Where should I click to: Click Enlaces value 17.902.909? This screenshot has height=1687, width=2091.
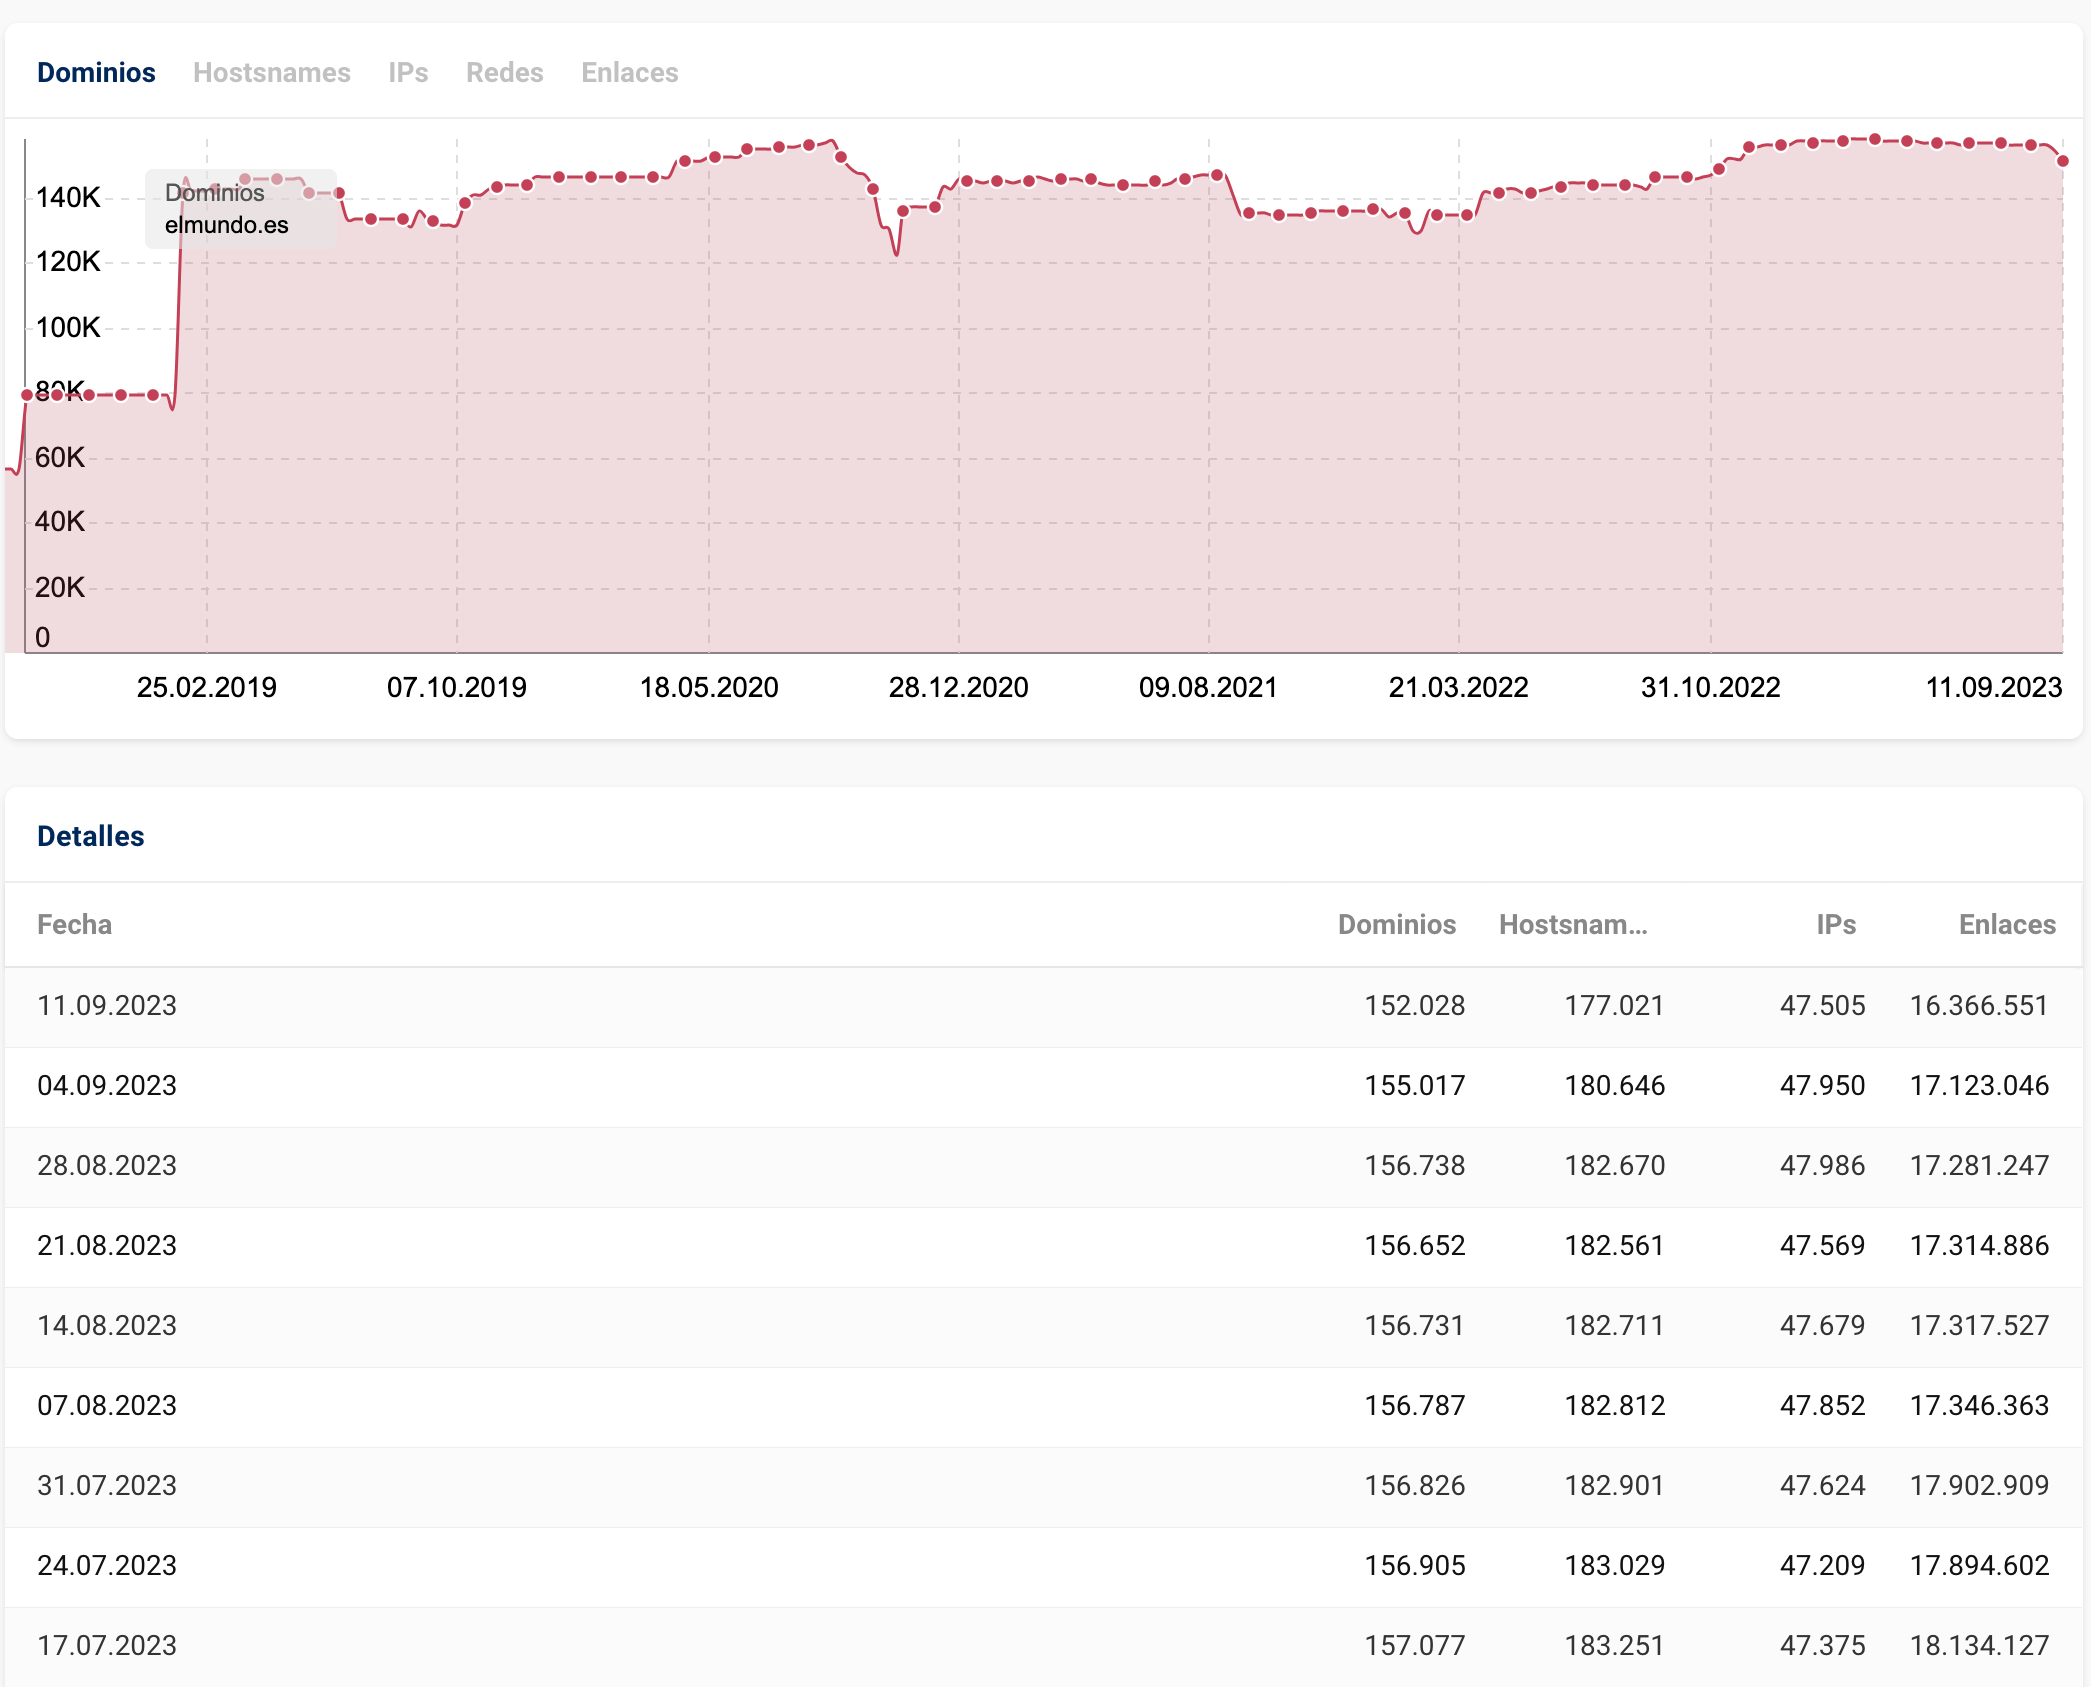[1978, 1486]
